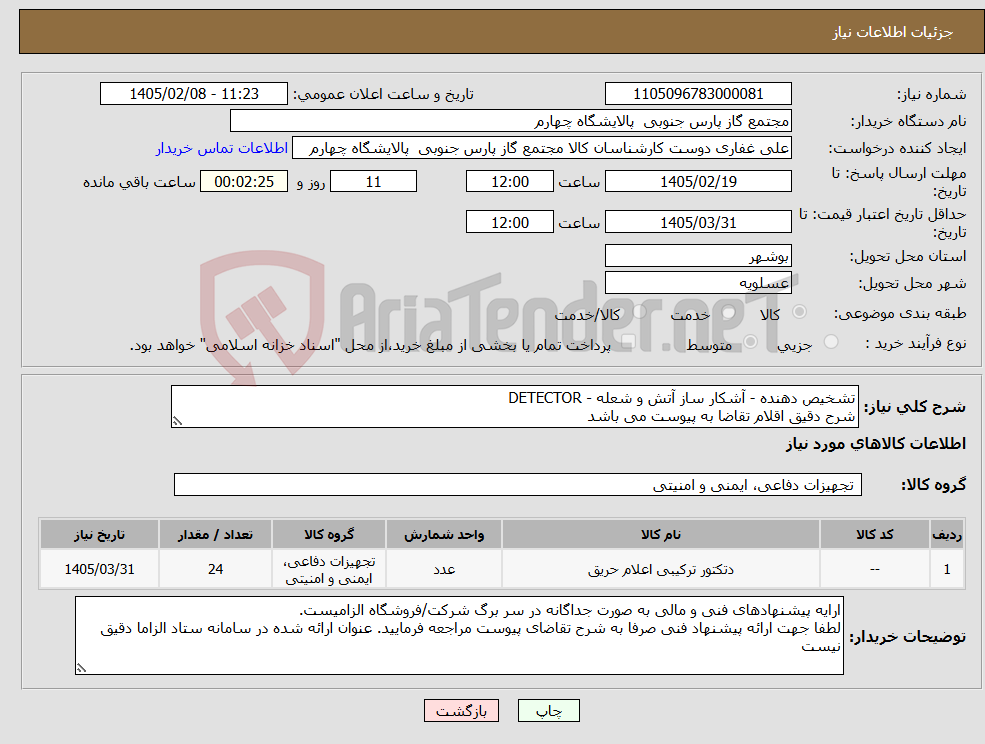This screenshot has height=744, width=985.
Task: Click heading اطلاعات کالاهای مورد نیاز
Action: click(876, 444)
